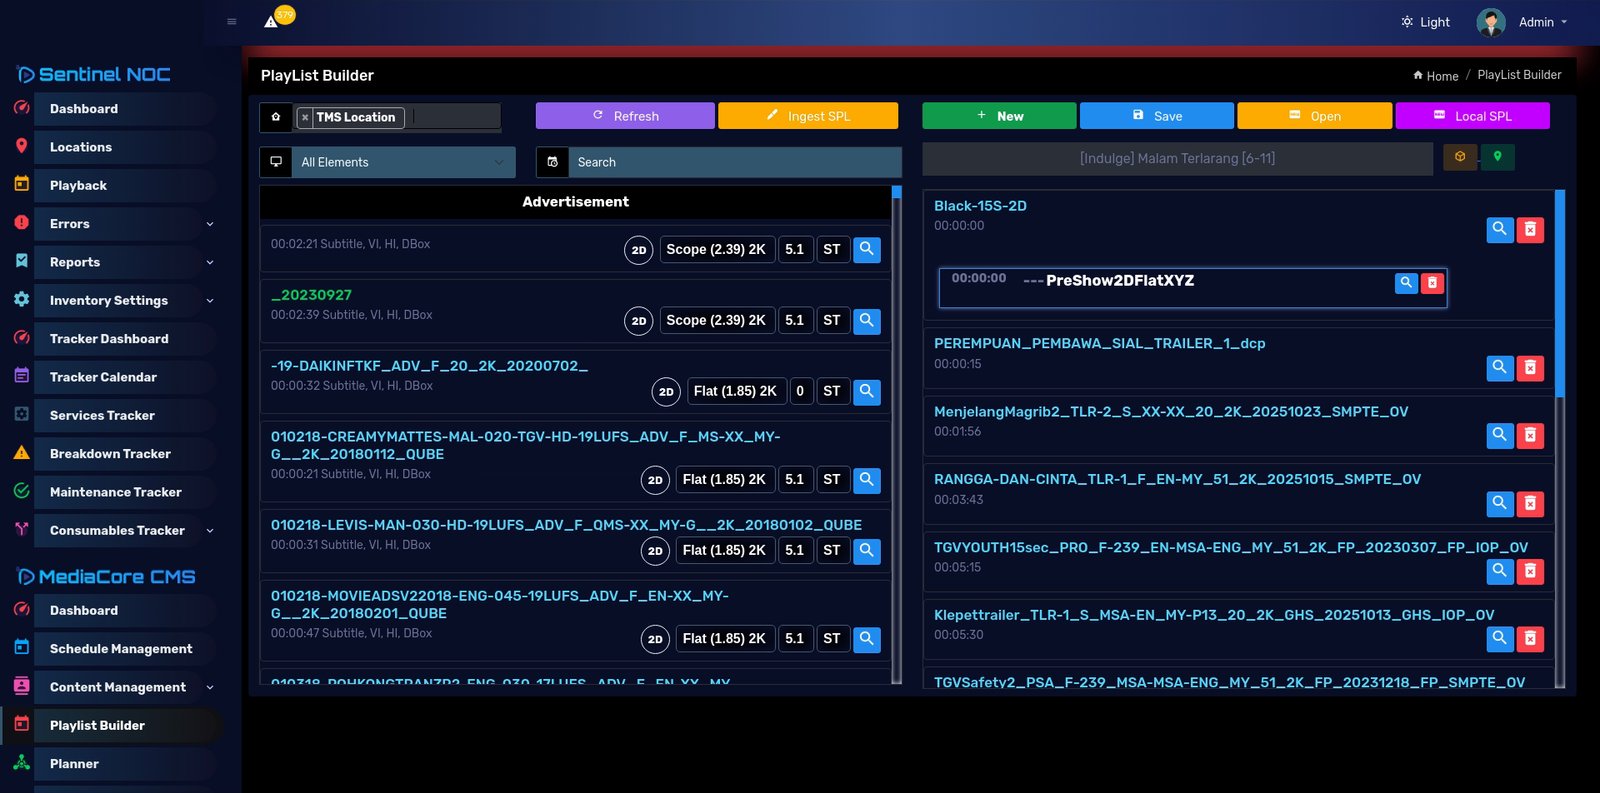Click the Refresh button
Image resolution: width=1600 pixels, height=793 pixels.
pos(625,116)
